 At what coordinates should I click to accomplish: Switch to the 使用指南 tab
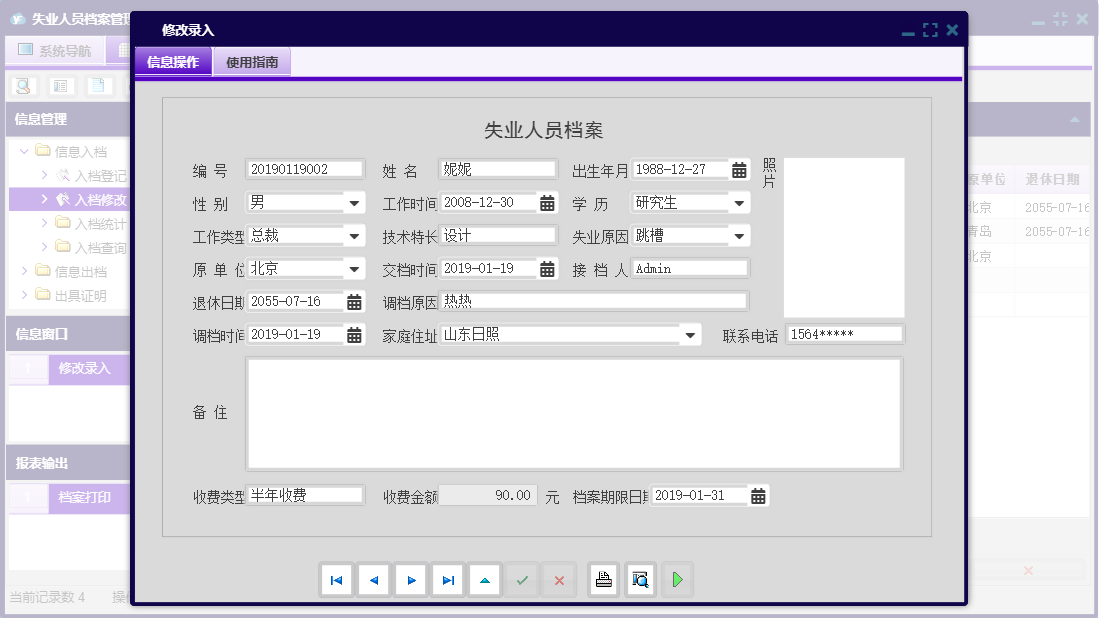252,61
